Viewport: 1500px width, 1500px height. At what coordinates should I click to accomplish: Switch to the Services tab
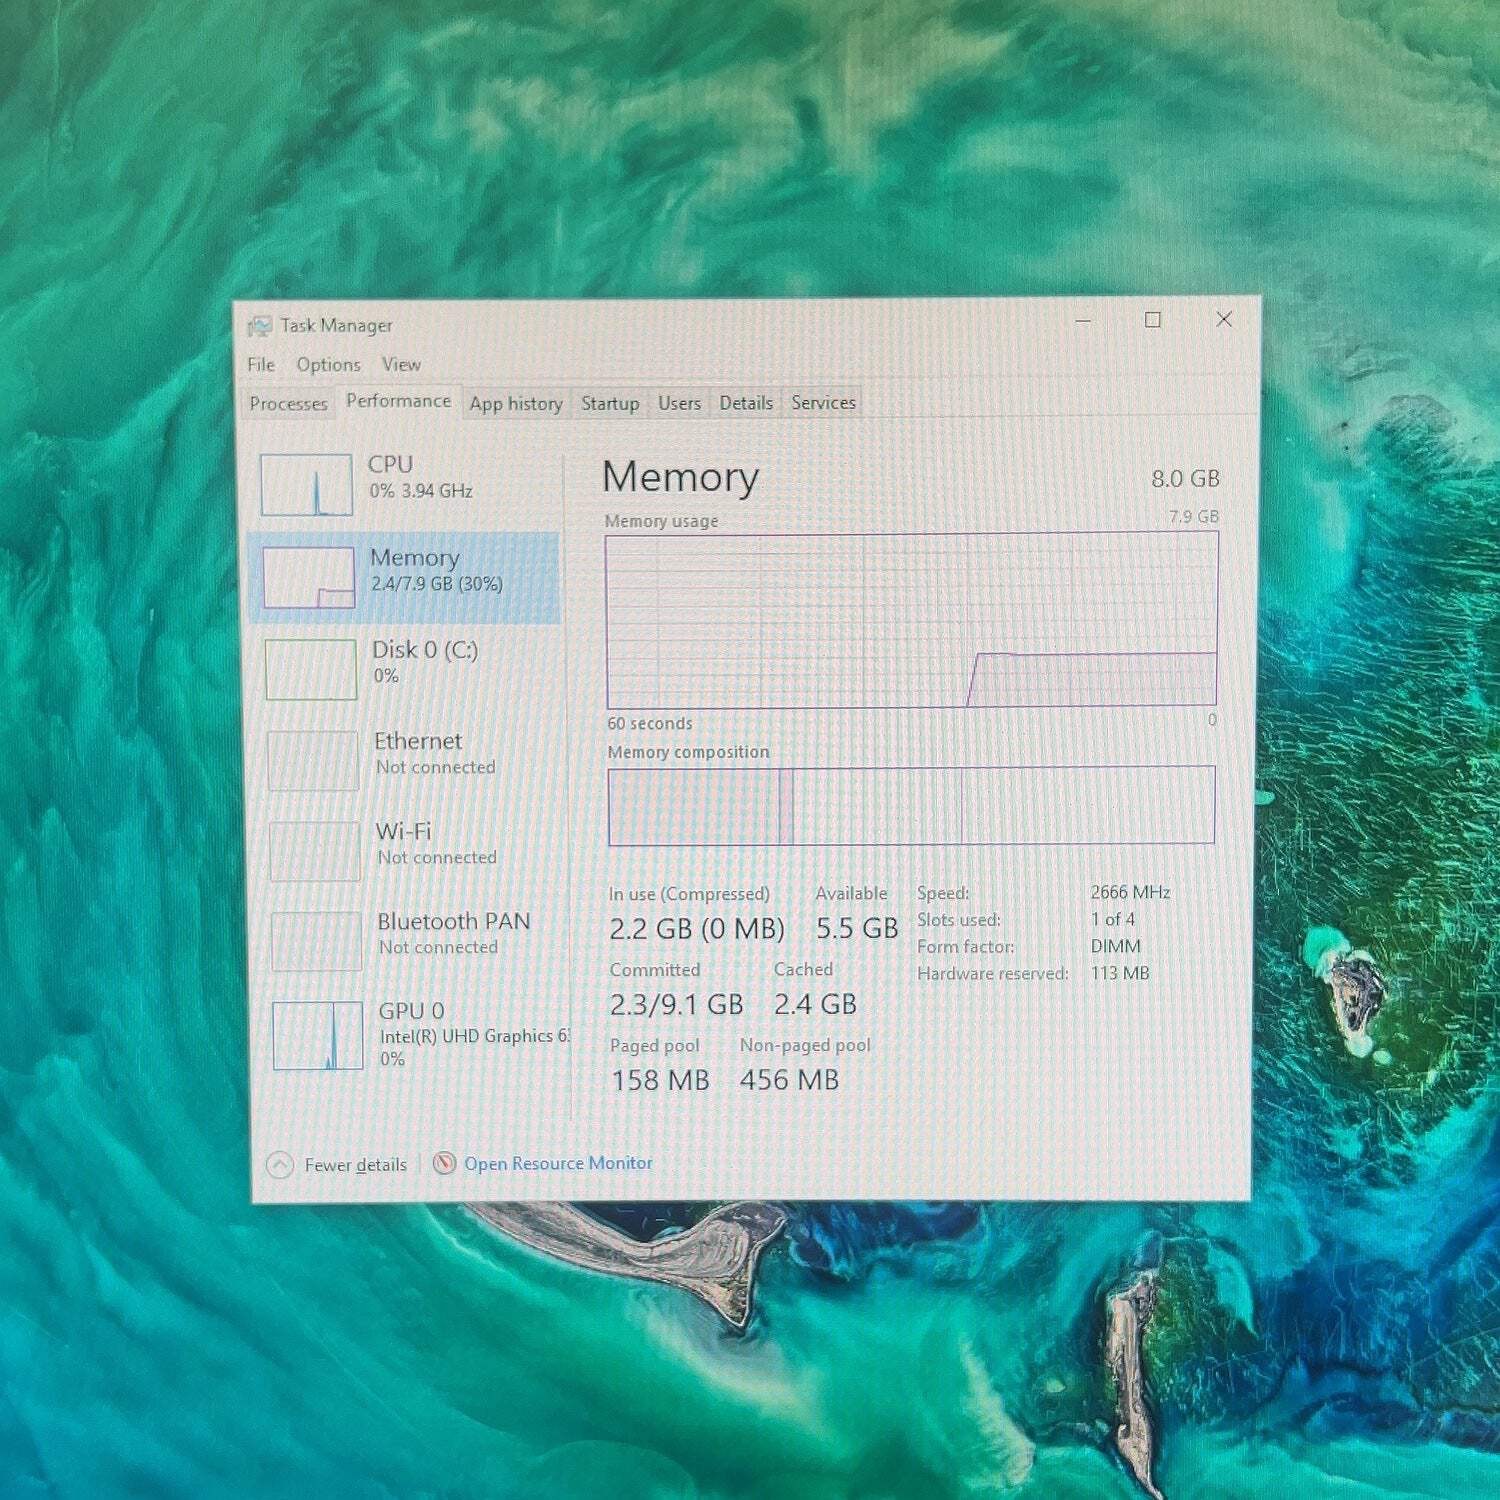823,402
